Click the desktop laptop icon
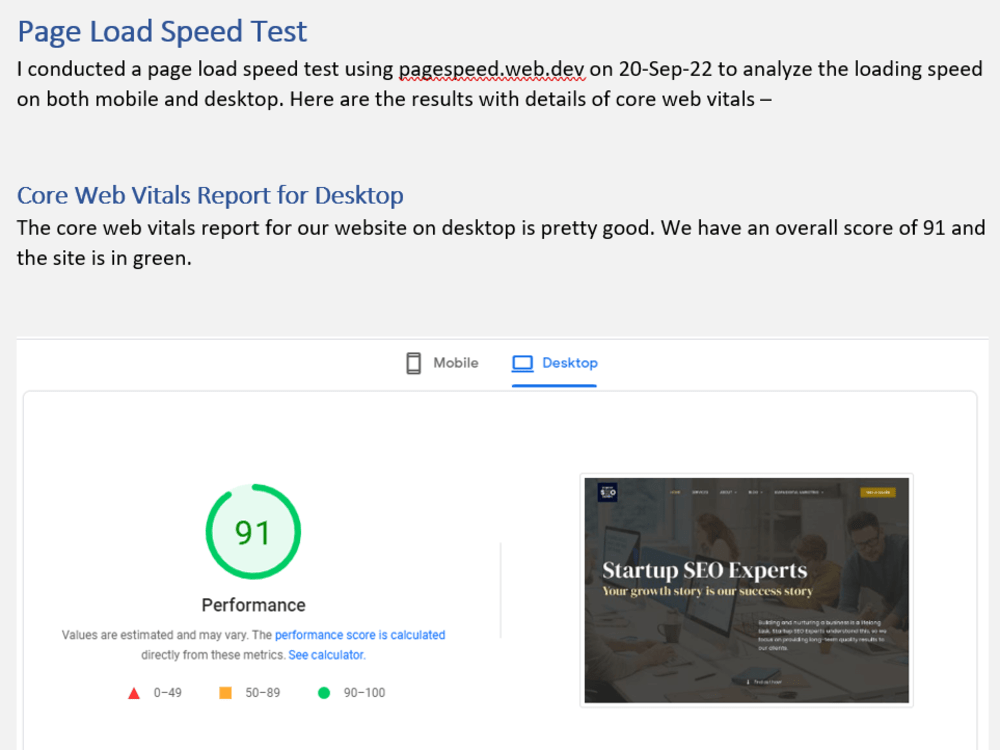Viewport: 1000px width, 750px height. 522,363
